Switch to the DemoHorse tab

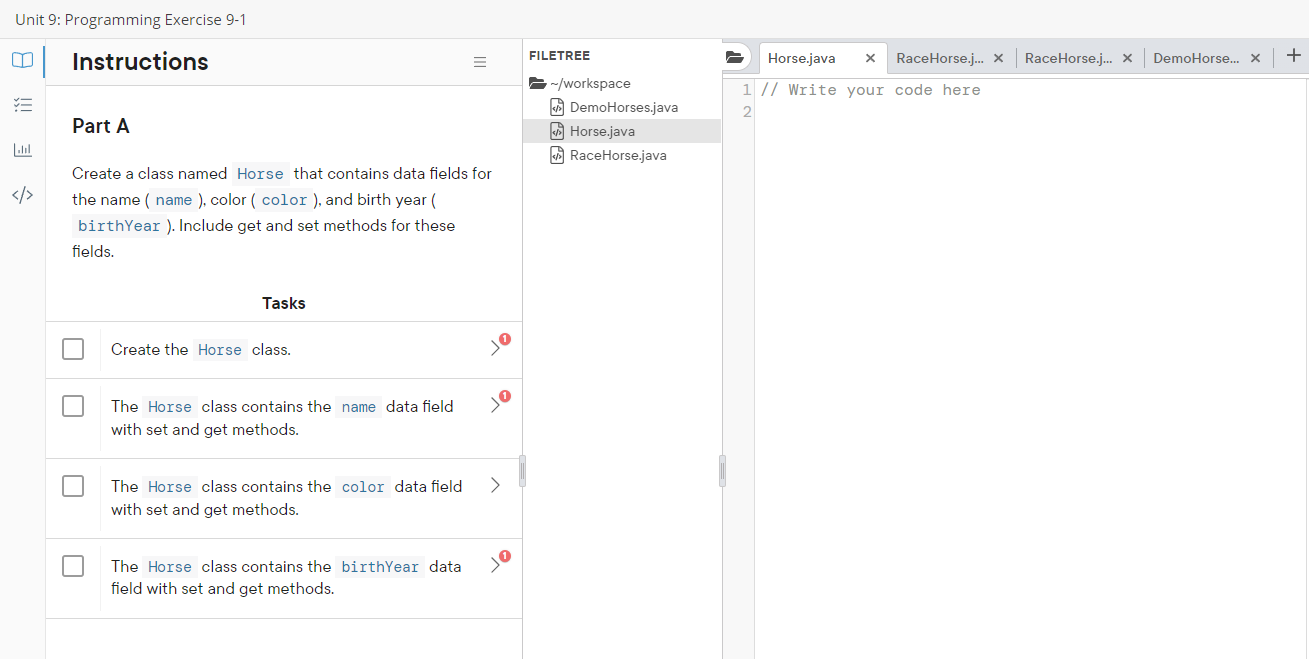click(x=1199, y=57)
